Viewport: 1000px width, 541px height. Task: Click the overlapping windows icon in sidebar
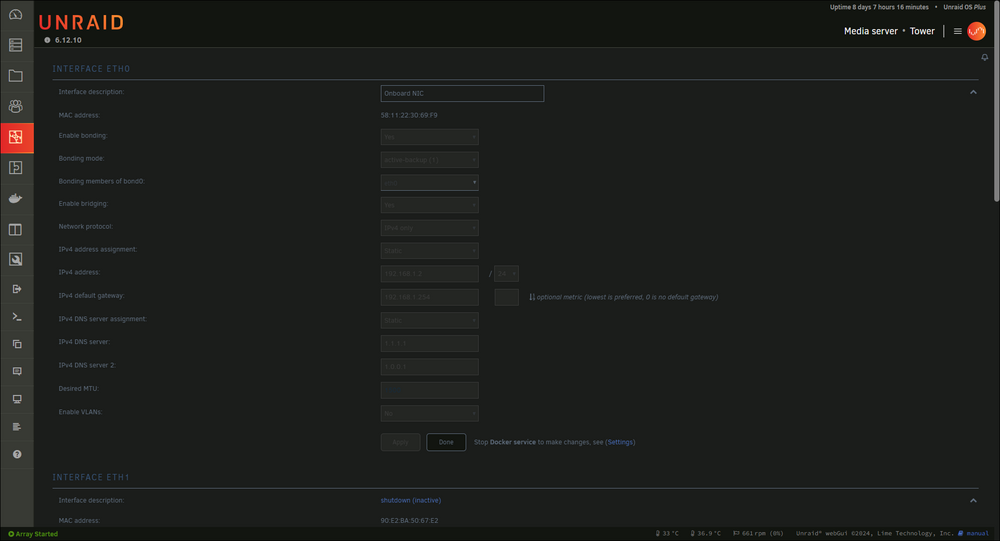coord(17,344)
